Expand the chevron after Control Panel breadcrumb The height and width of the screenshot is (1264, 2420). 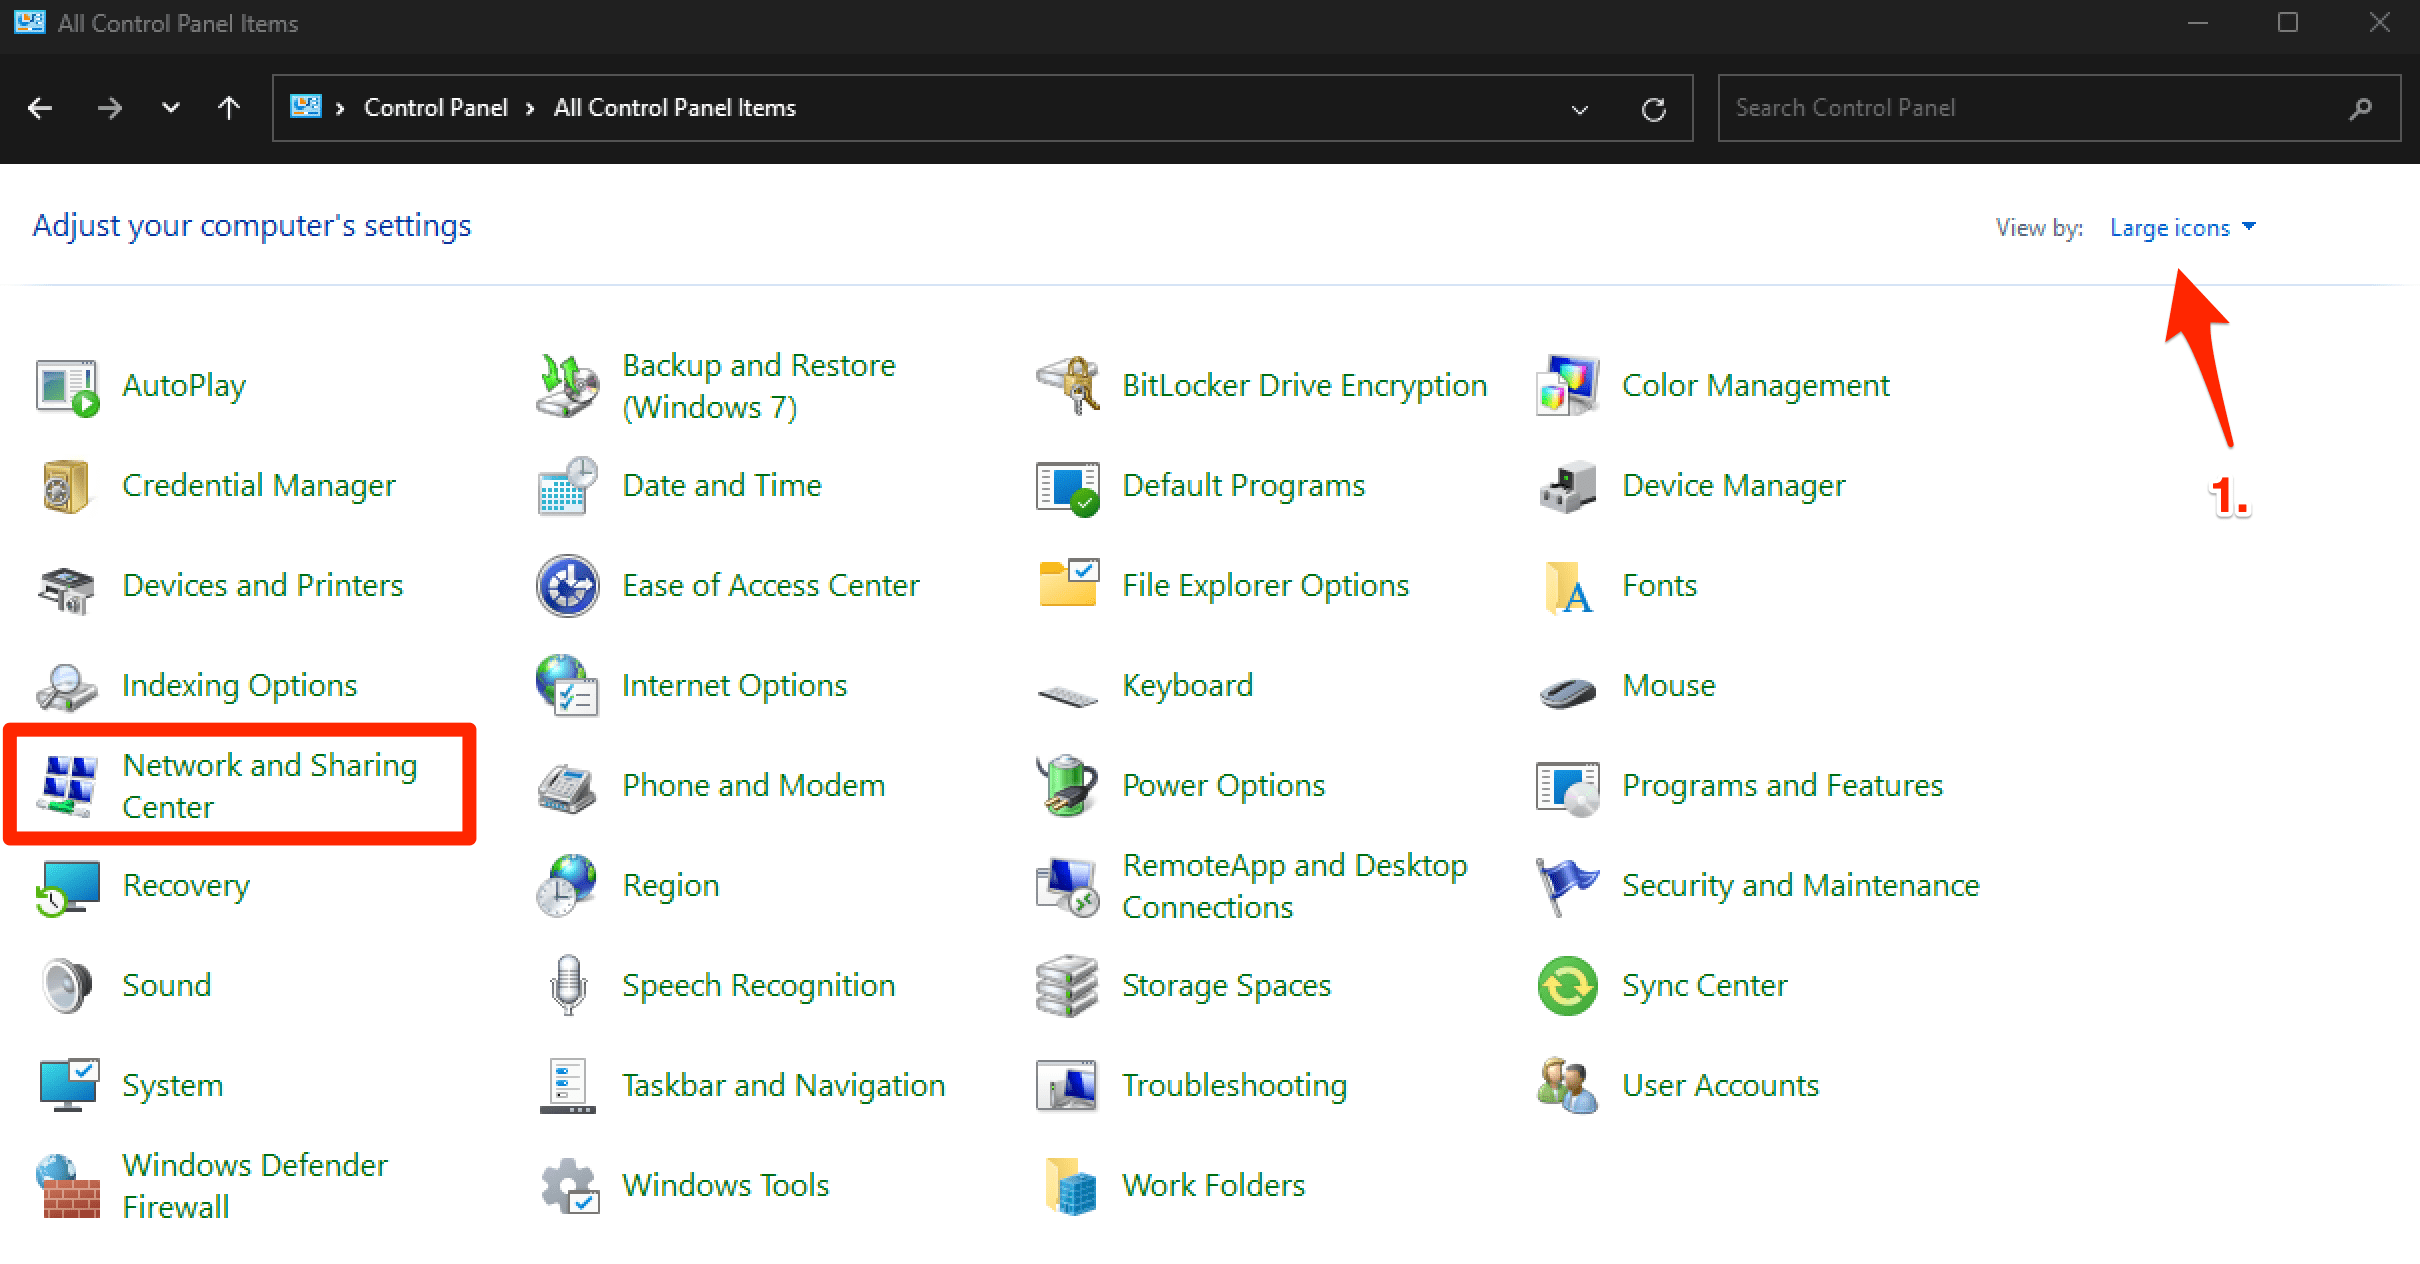[530, 108]
